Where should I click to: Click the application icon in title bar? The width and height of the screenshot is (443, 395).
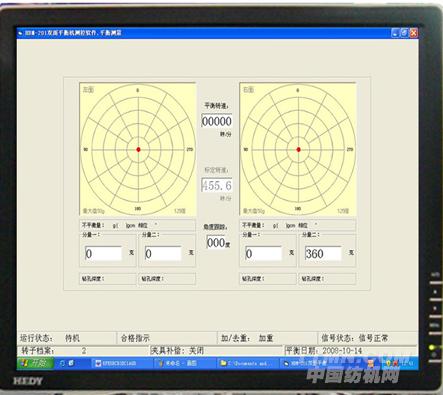[x=20, y=33]
